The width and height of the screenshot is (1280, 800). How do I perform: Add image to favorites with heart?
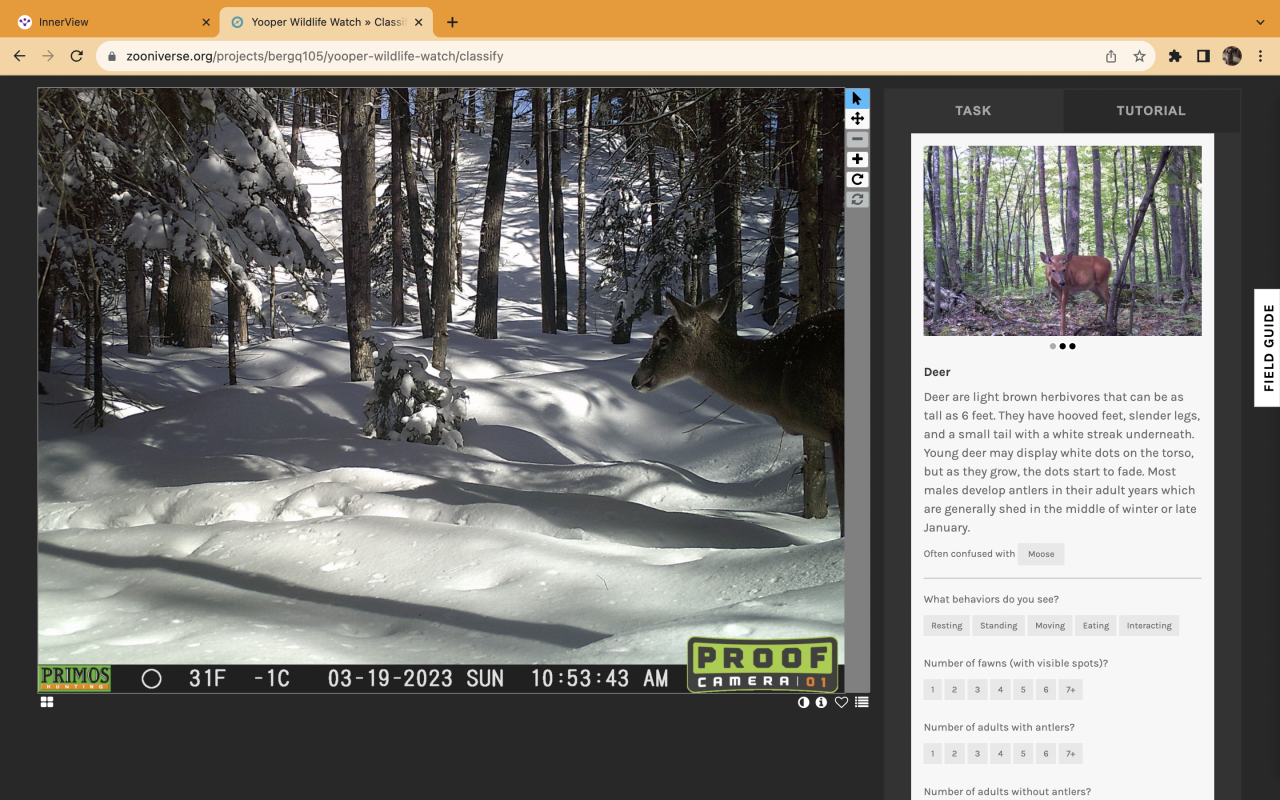(x=841, y=702)
